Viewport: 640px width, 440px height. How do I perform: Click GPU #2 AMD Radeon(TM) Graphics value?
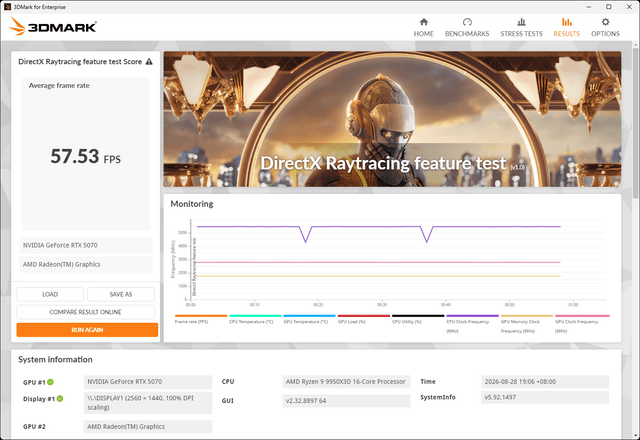(x=148, y=427)
